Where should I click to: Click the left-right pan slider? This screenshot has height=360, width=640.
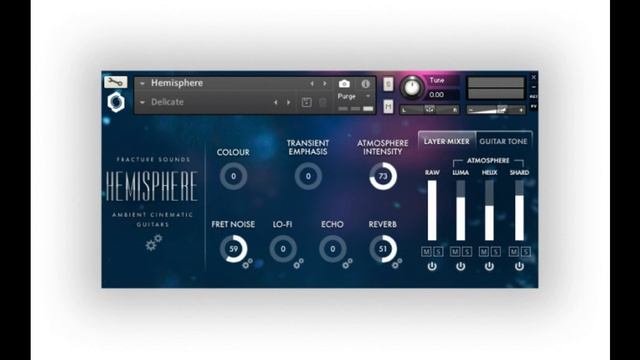point(429,110)
